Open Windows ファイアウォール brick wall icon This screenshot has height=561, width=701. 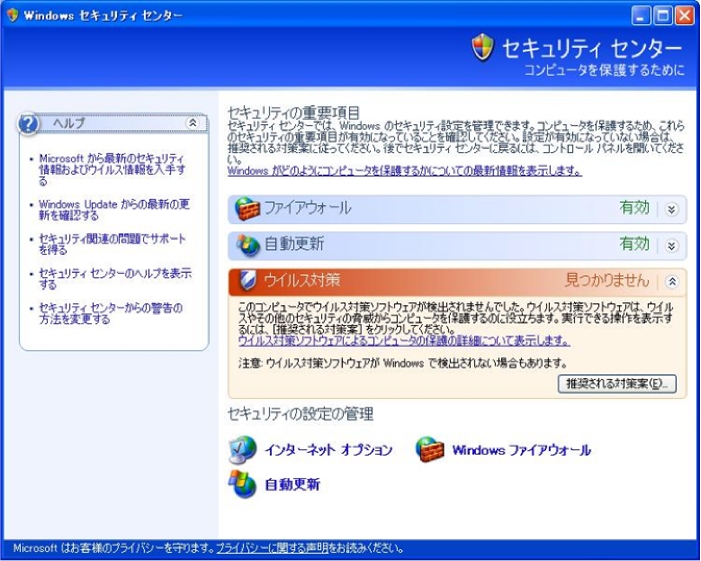click(429, 449)
